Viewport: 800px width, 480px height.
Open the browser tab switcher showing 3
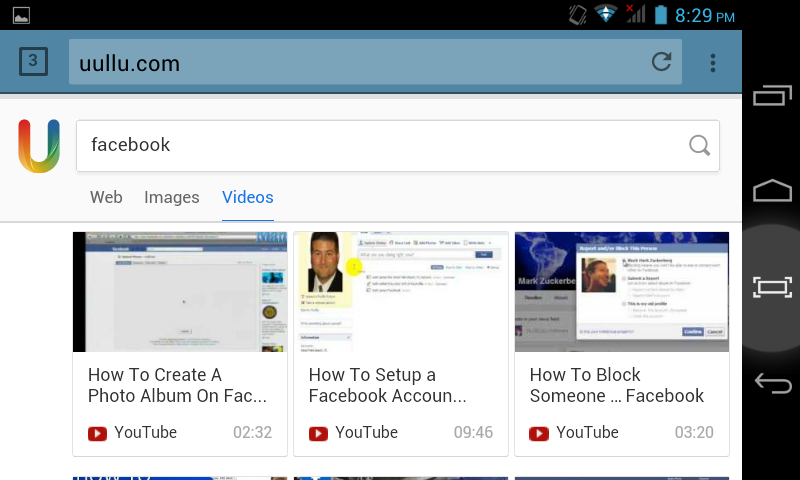pos(33,62)
